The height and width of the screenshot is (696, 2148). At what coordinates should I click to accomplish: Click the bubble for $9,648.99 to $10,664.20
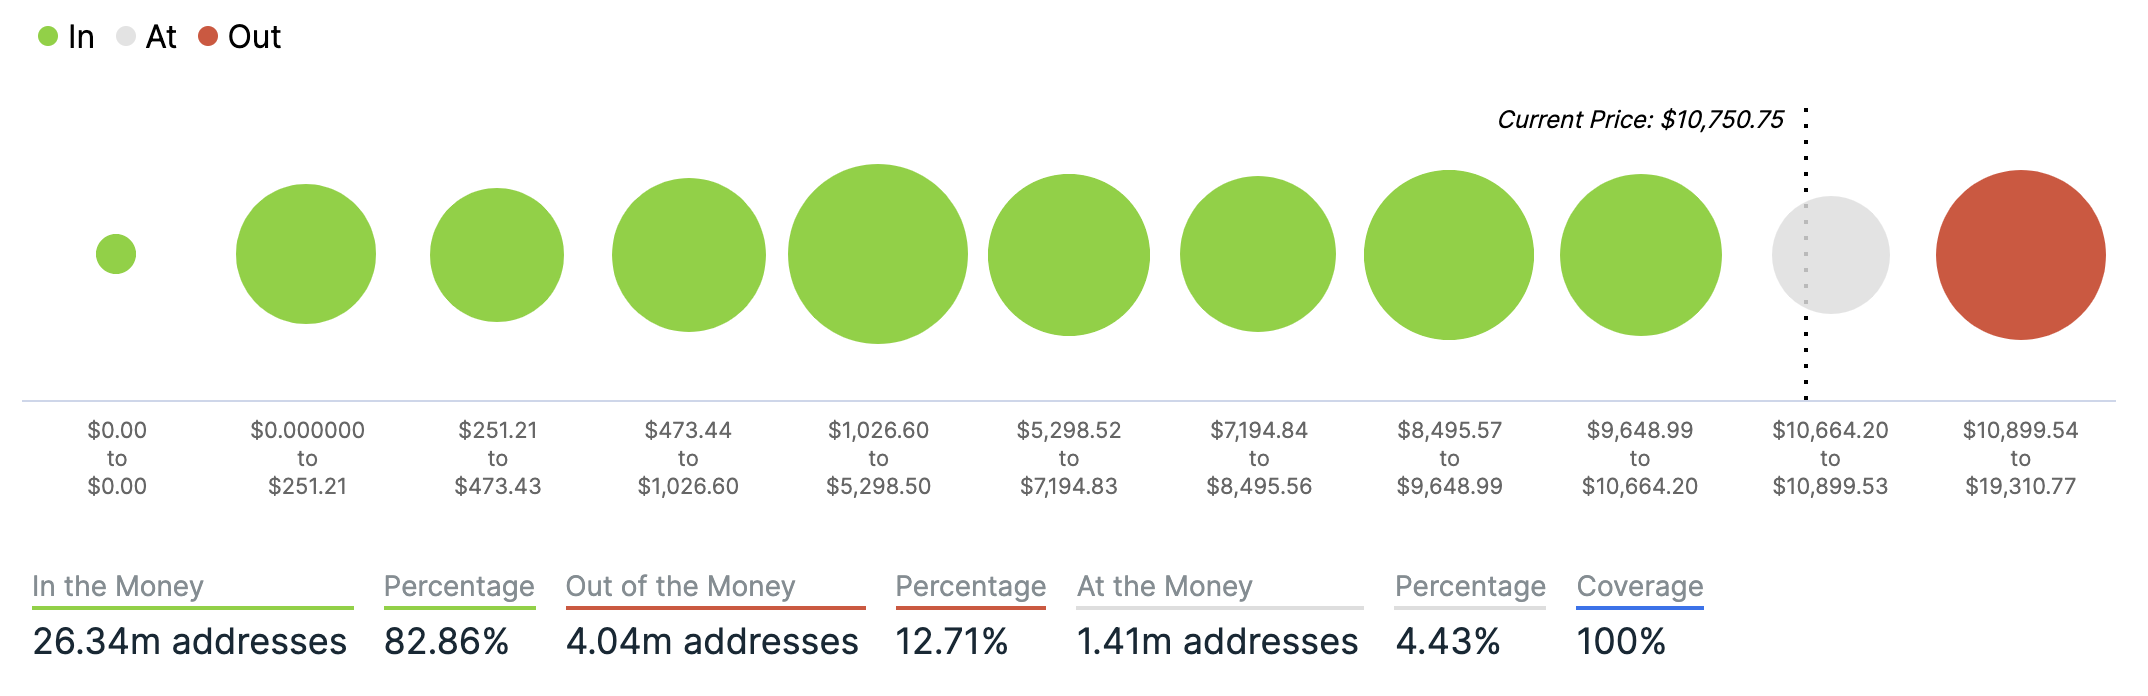coord(1641,255)
